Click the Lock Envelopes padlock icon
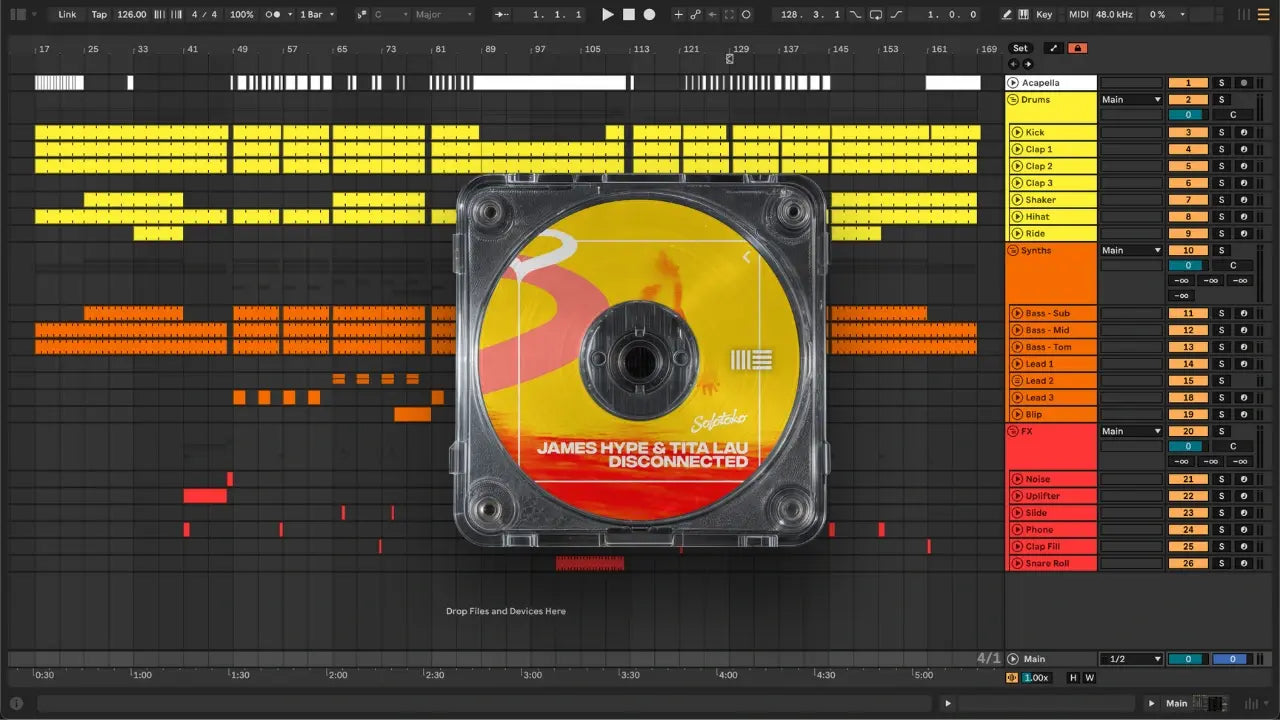This screenshot has width=1280, height=720. pos(1077,48)
